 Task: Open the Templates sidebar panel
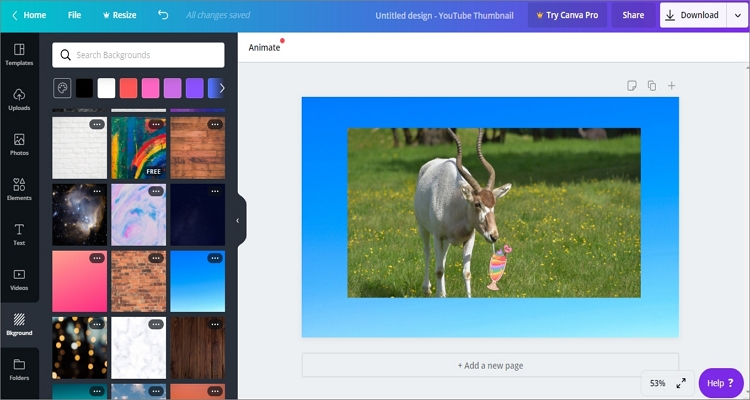tap(19, 55)
